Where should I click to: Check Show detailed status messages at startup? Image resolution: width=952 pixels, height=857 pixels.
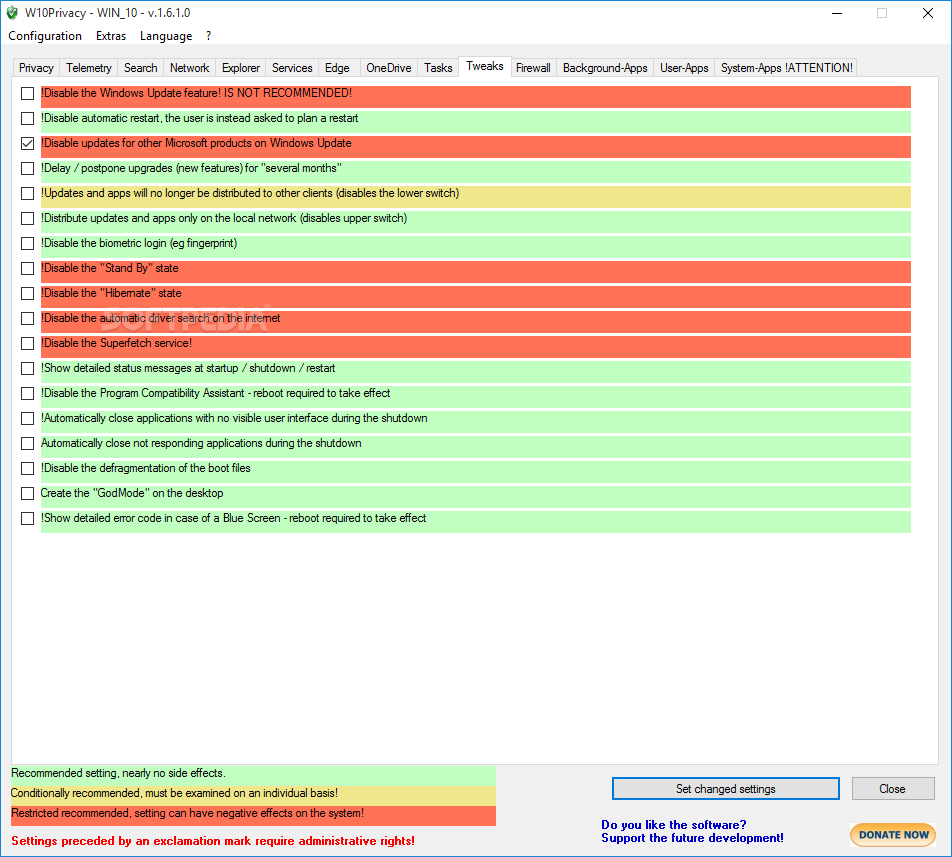tap(27, 368)
